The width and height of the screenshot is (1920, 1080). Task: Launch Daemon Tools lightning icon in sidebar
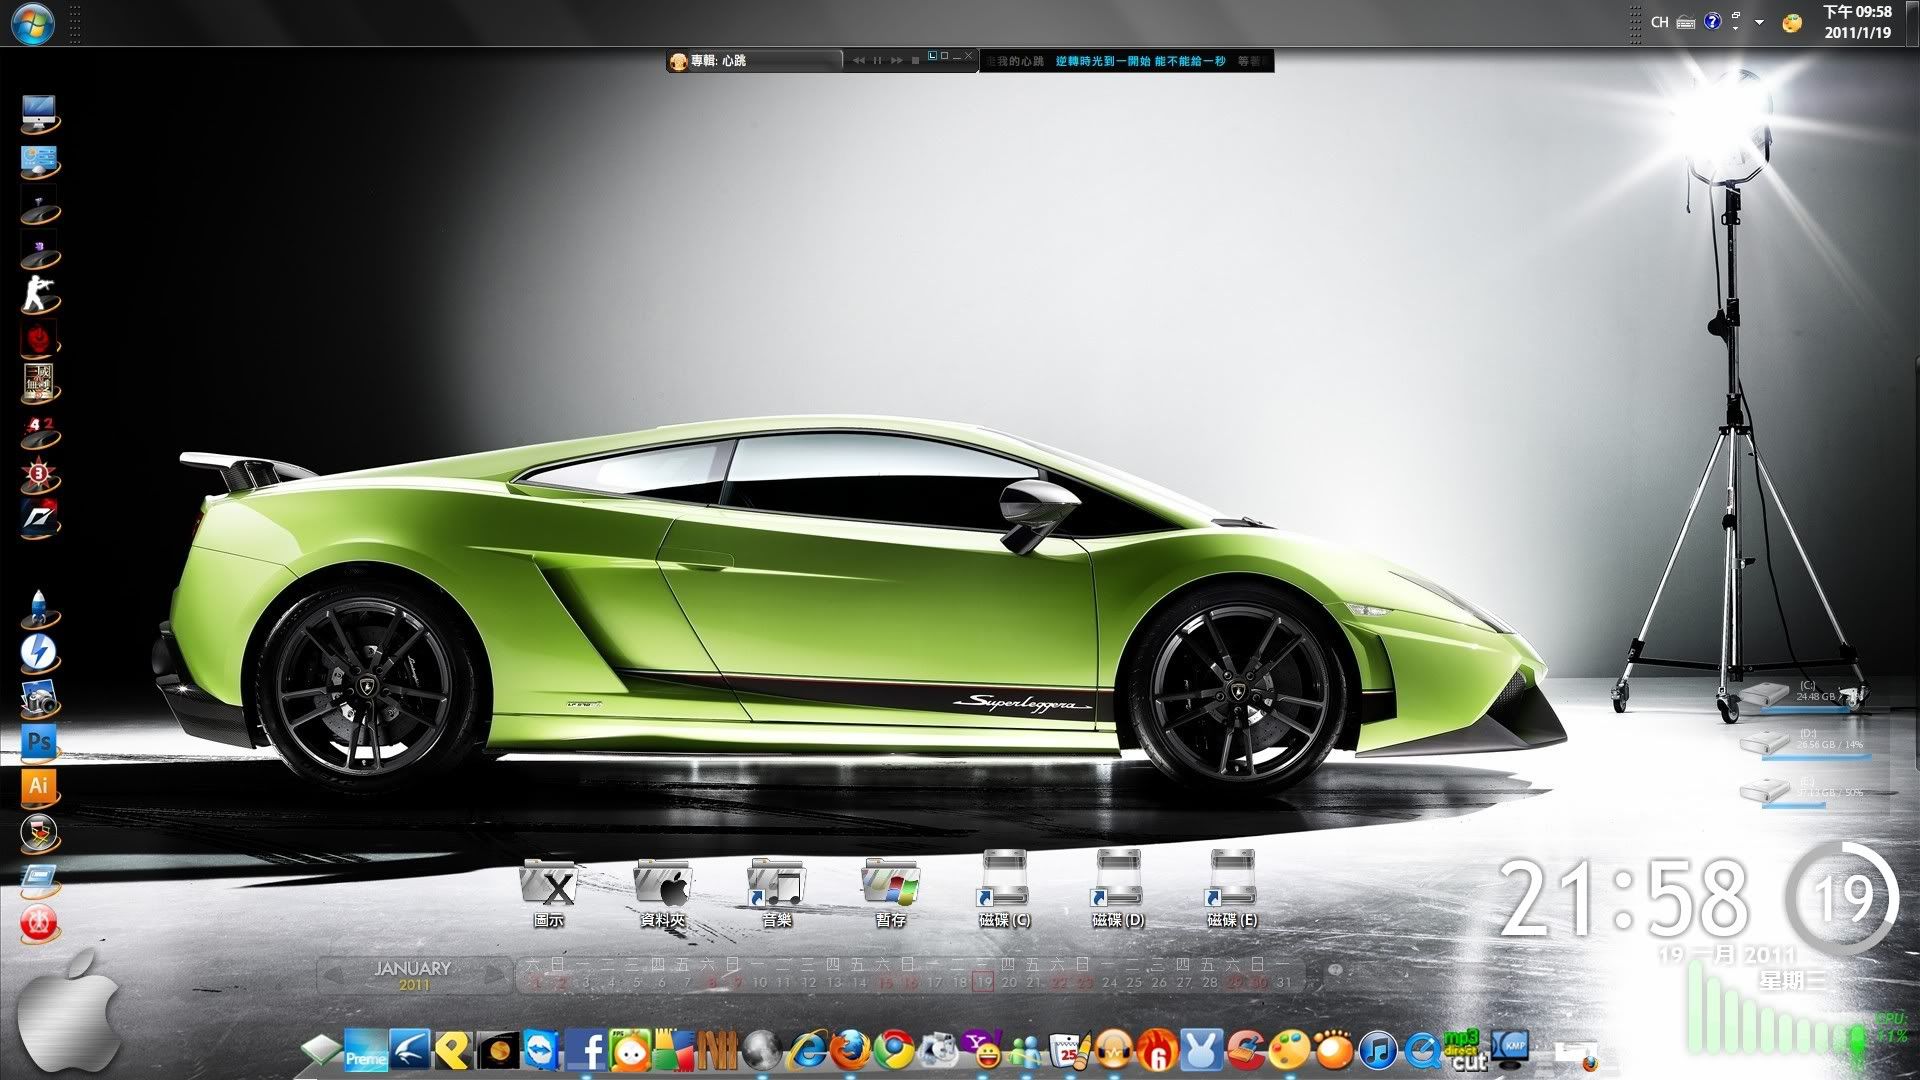tap(40, 653)
